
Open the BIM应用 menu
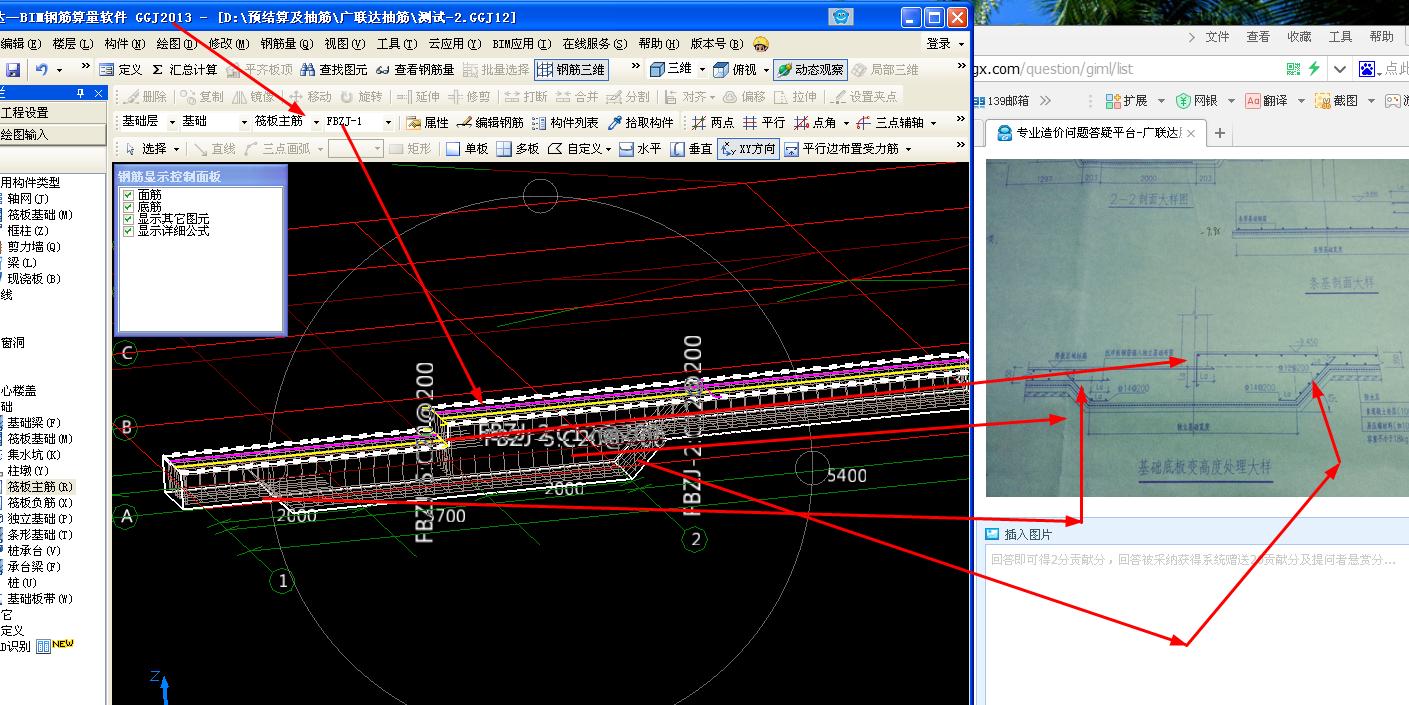pyautogui.click(x=521, y=44)
